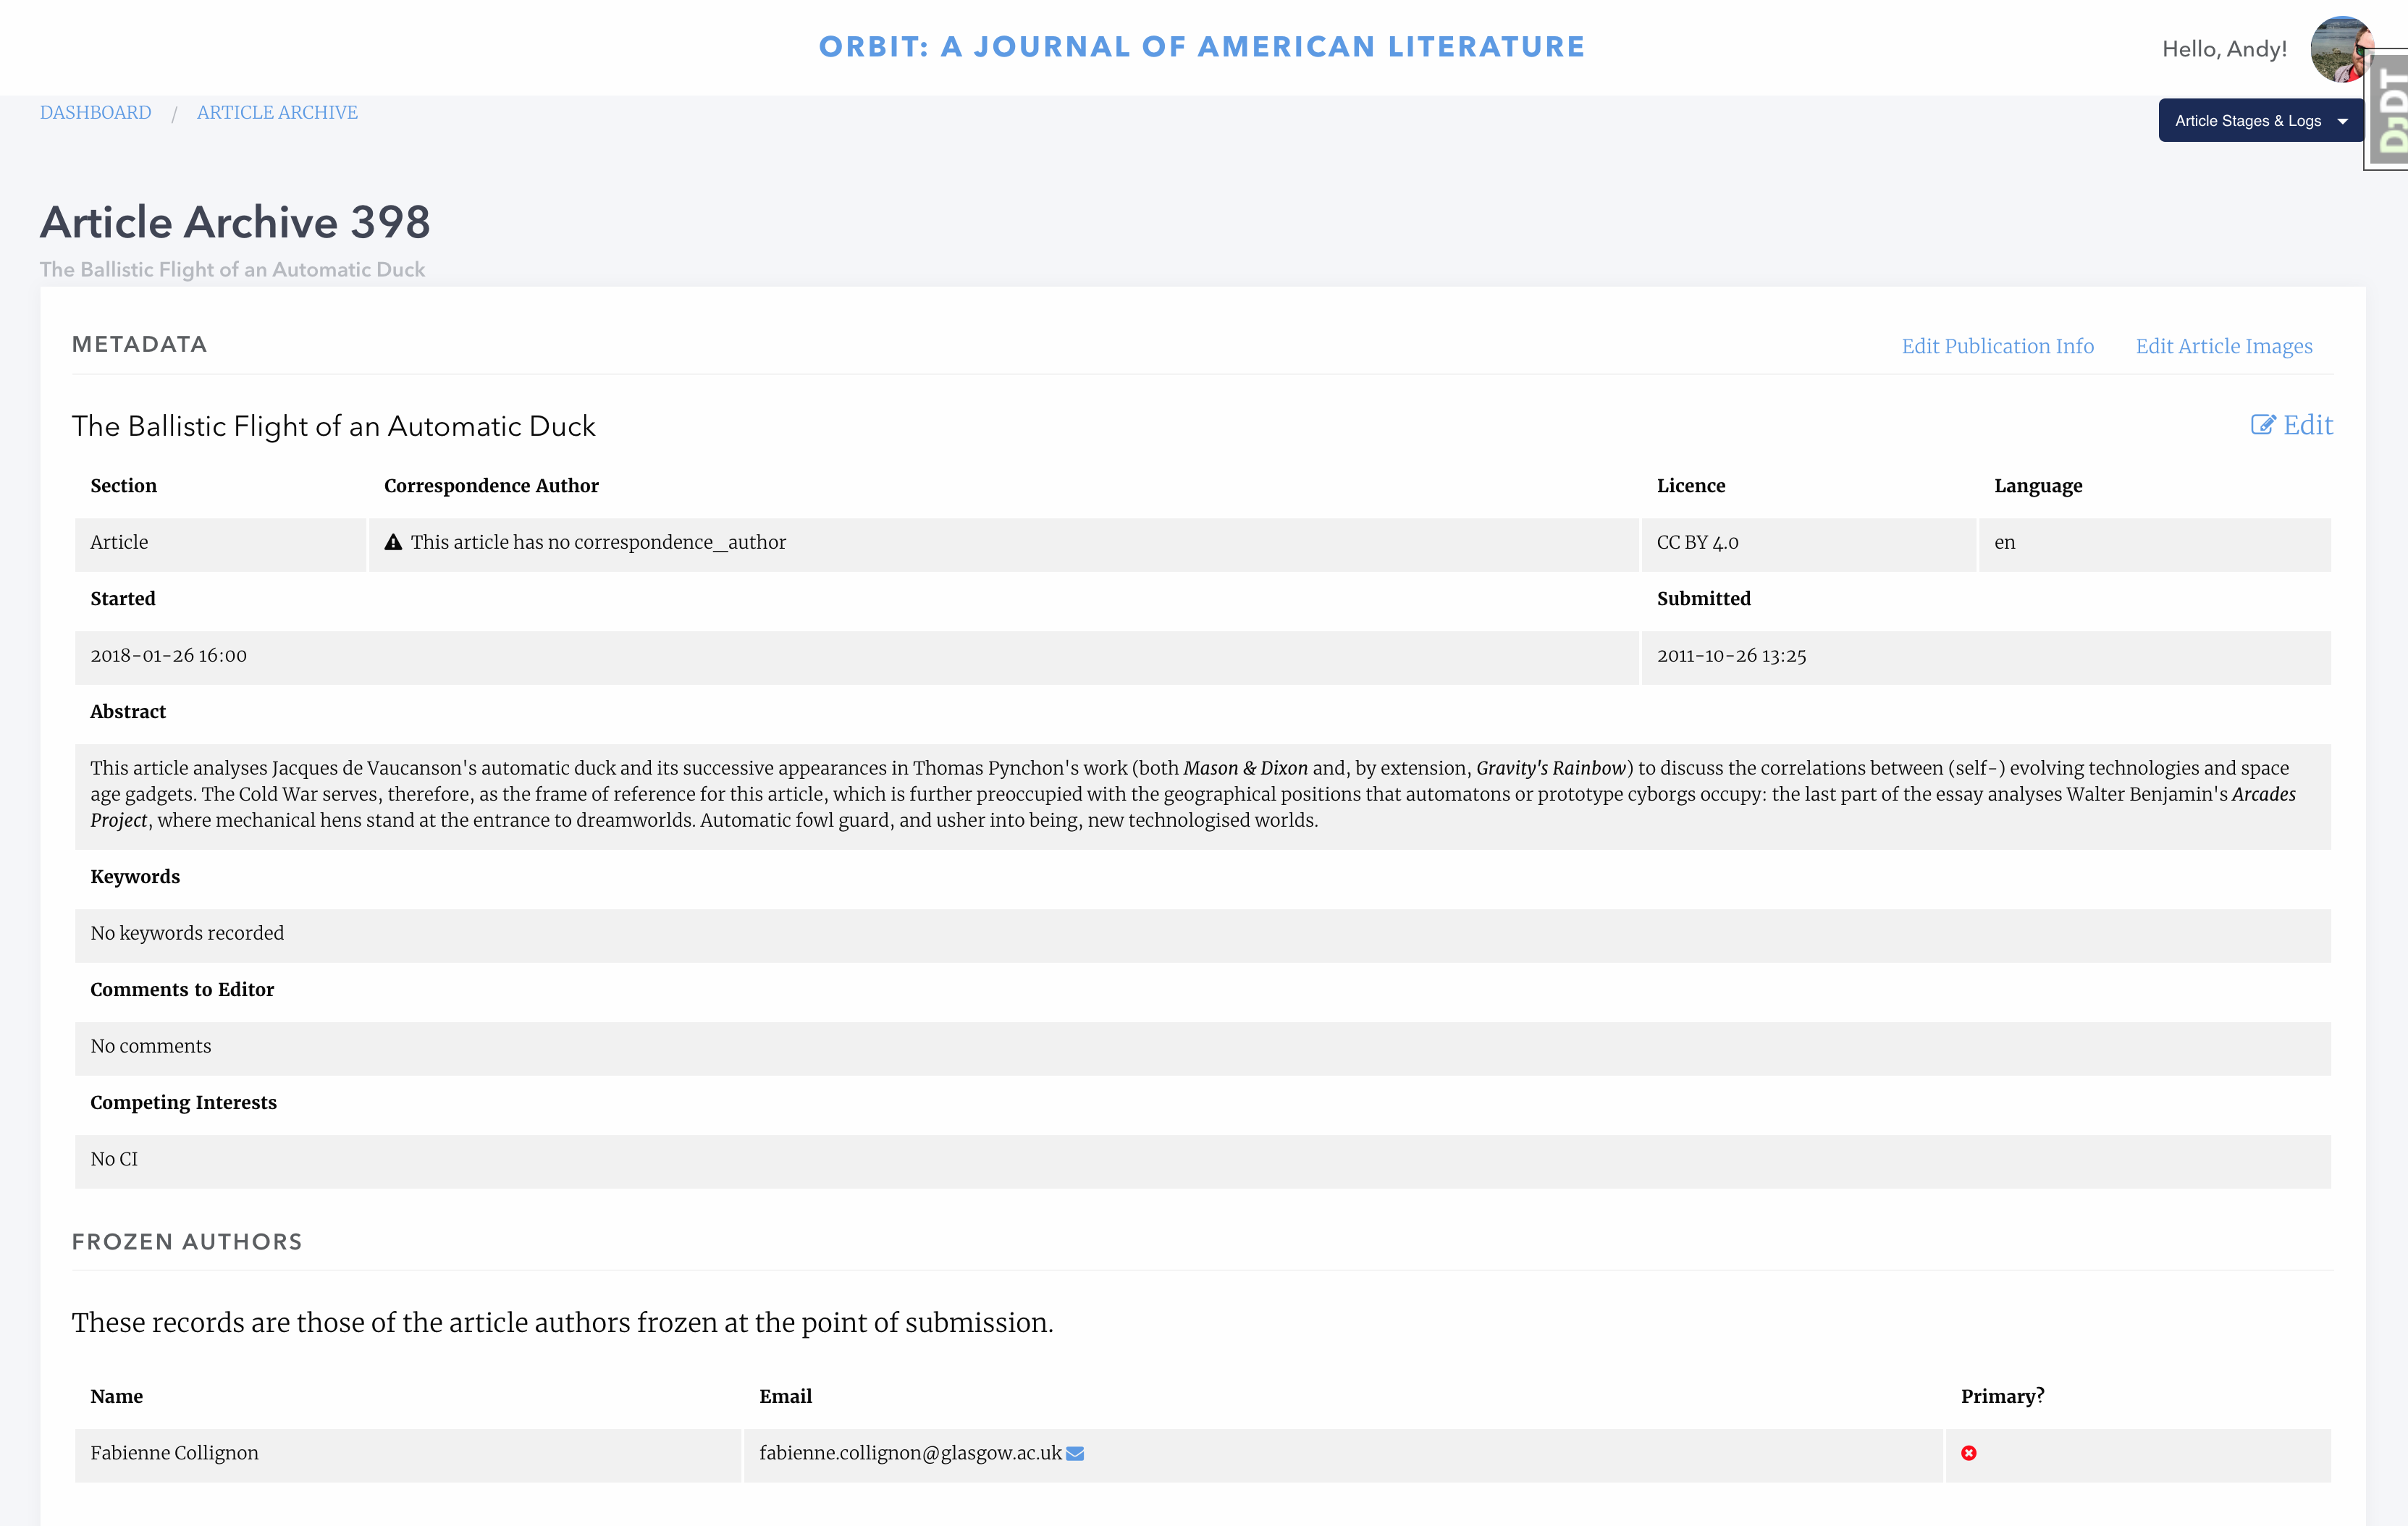This screenshot has width=2408, height=1526.
Task: Click the red cross Primary status icon
Action: [1968, 1453]
